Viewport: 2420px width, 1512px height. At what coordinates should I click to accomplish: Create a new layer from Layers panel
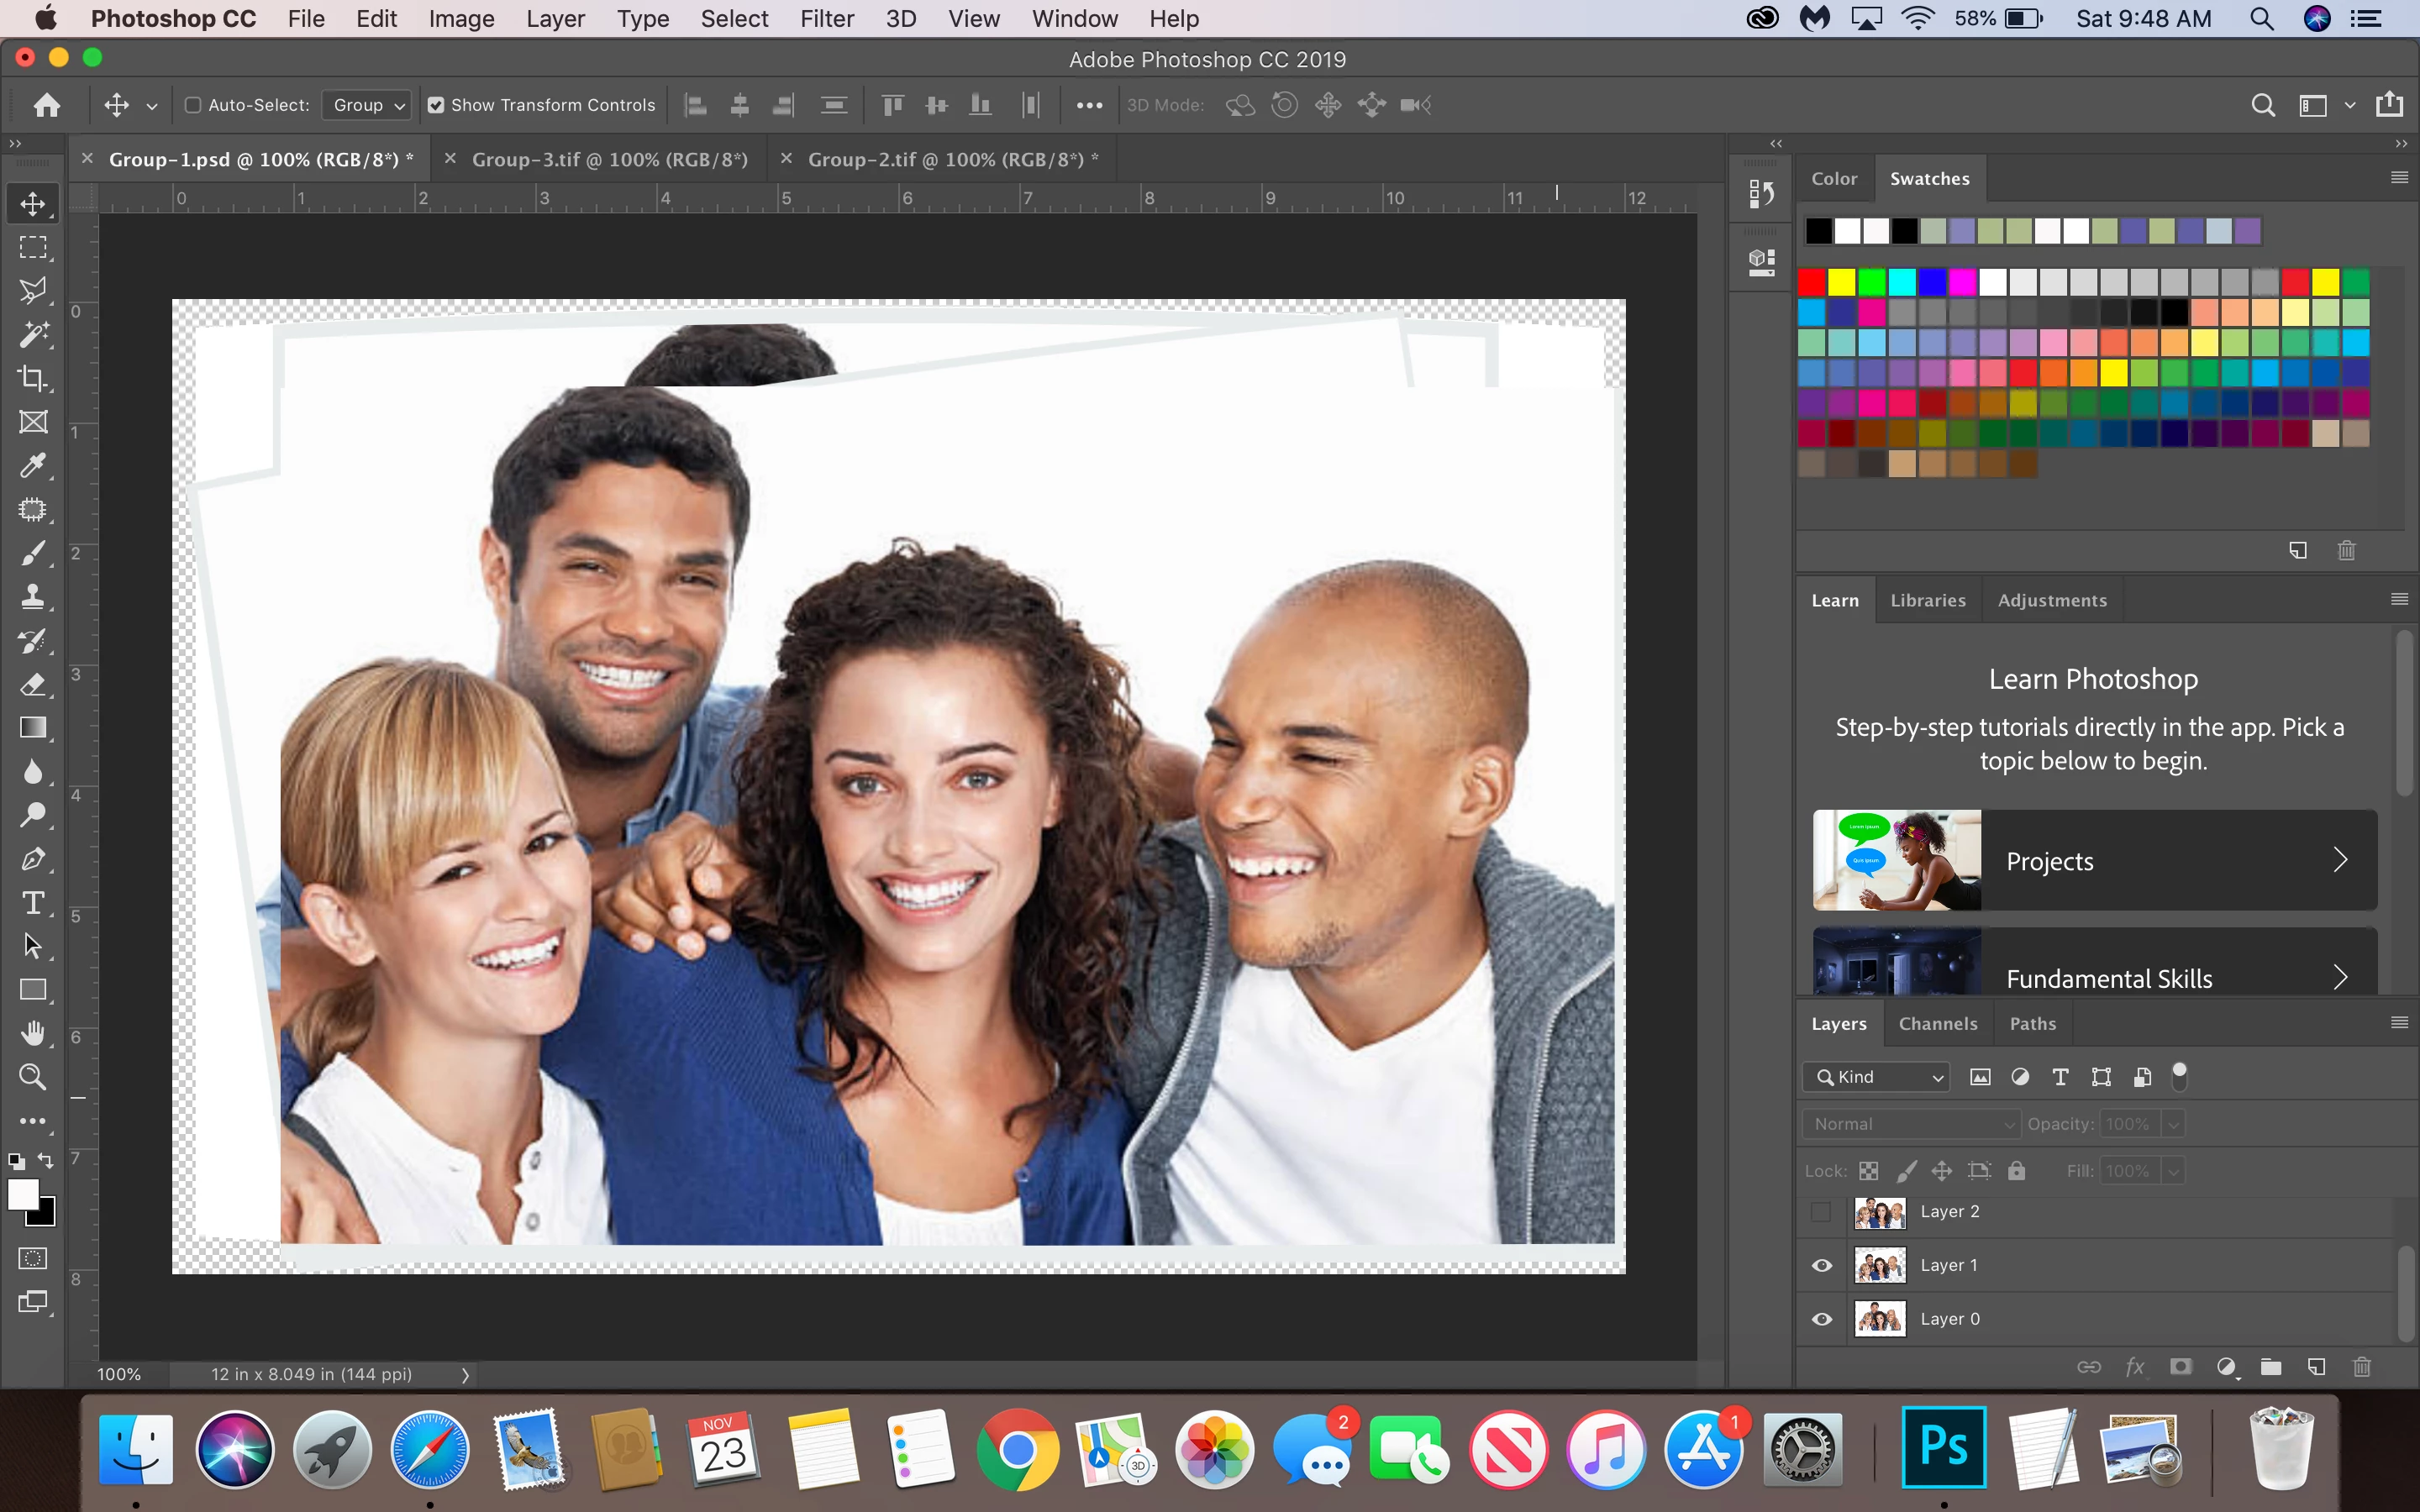[2316, 1367]
